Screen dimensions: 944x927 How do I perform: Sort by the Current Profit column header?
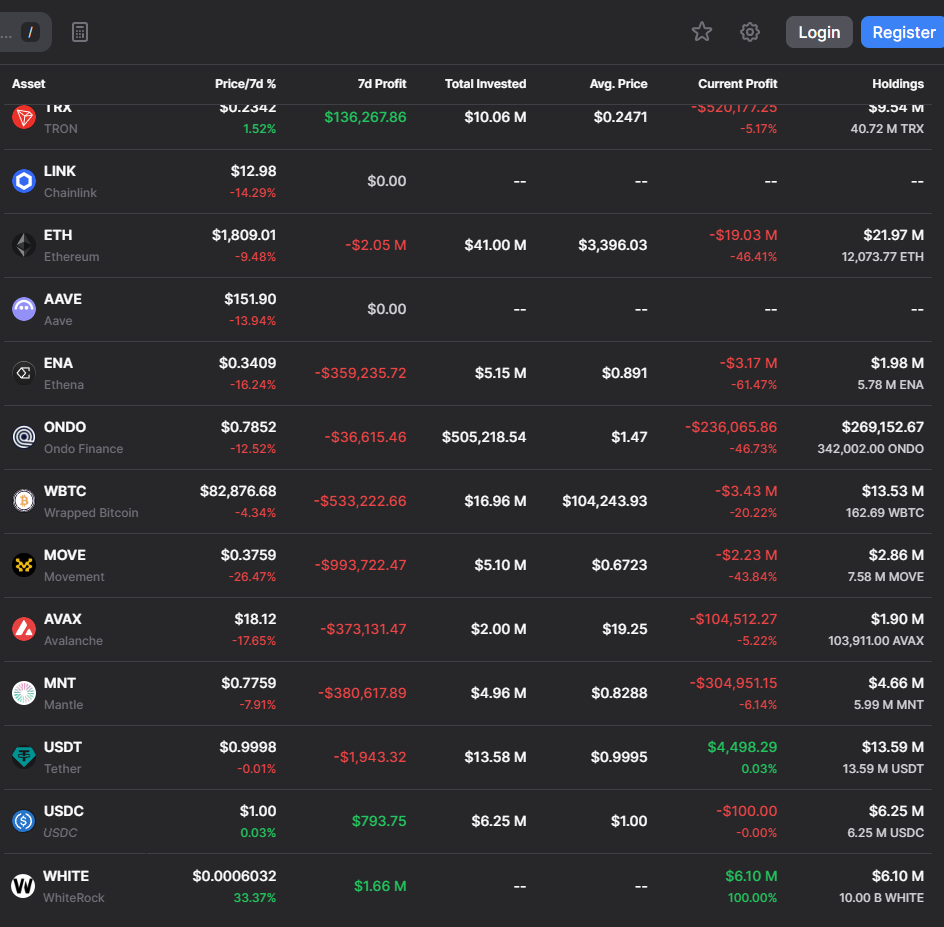pos(737,84)
